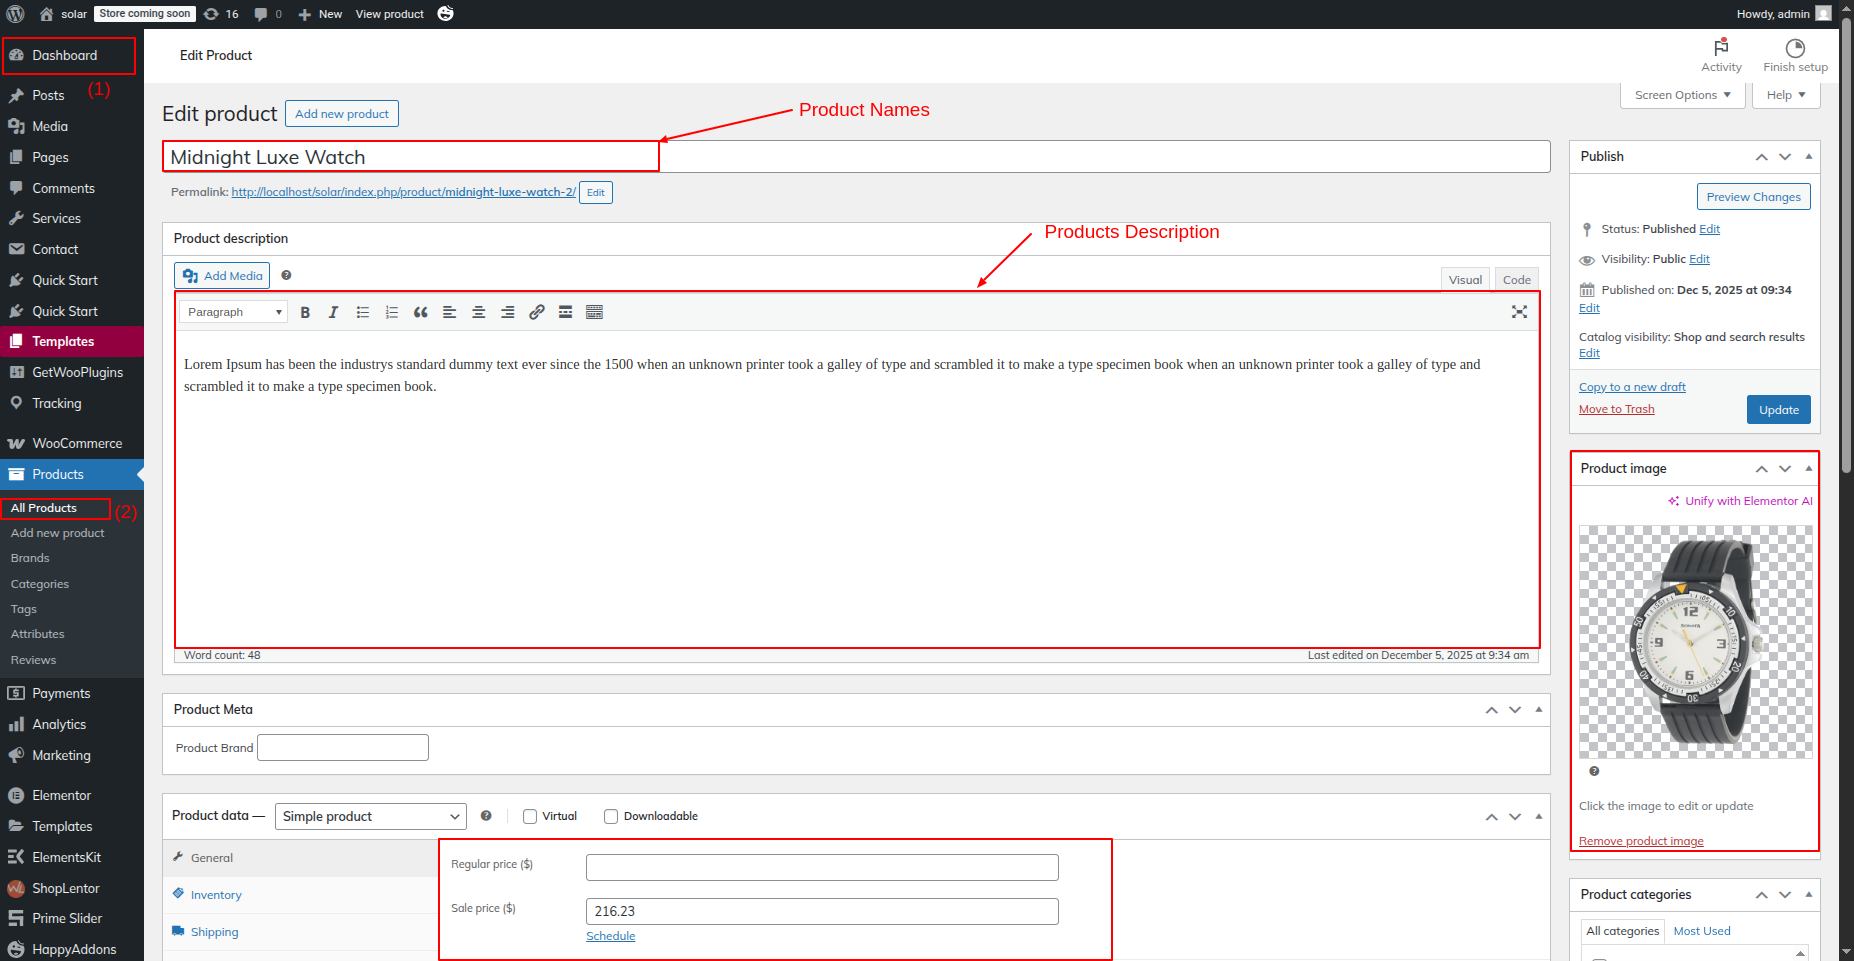Open the Paragraph format dropdown
The image size is (1854, 961).
tap(234, 313)
